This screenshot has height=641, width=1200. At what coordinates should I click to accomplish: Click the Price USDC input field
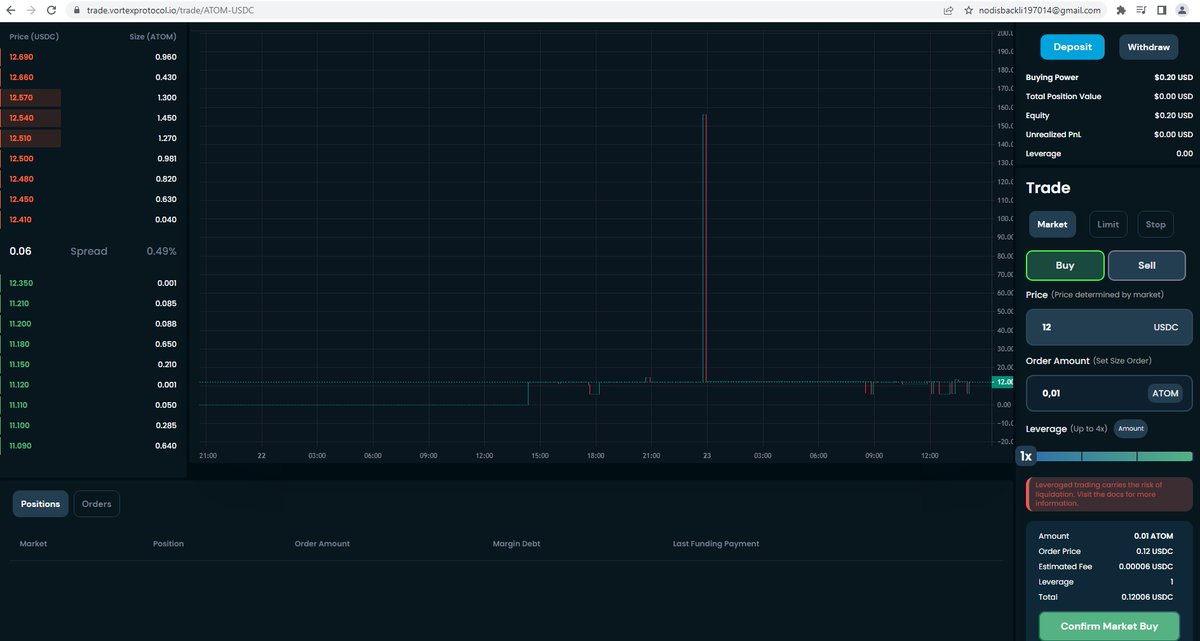[x=1109, y=327]
